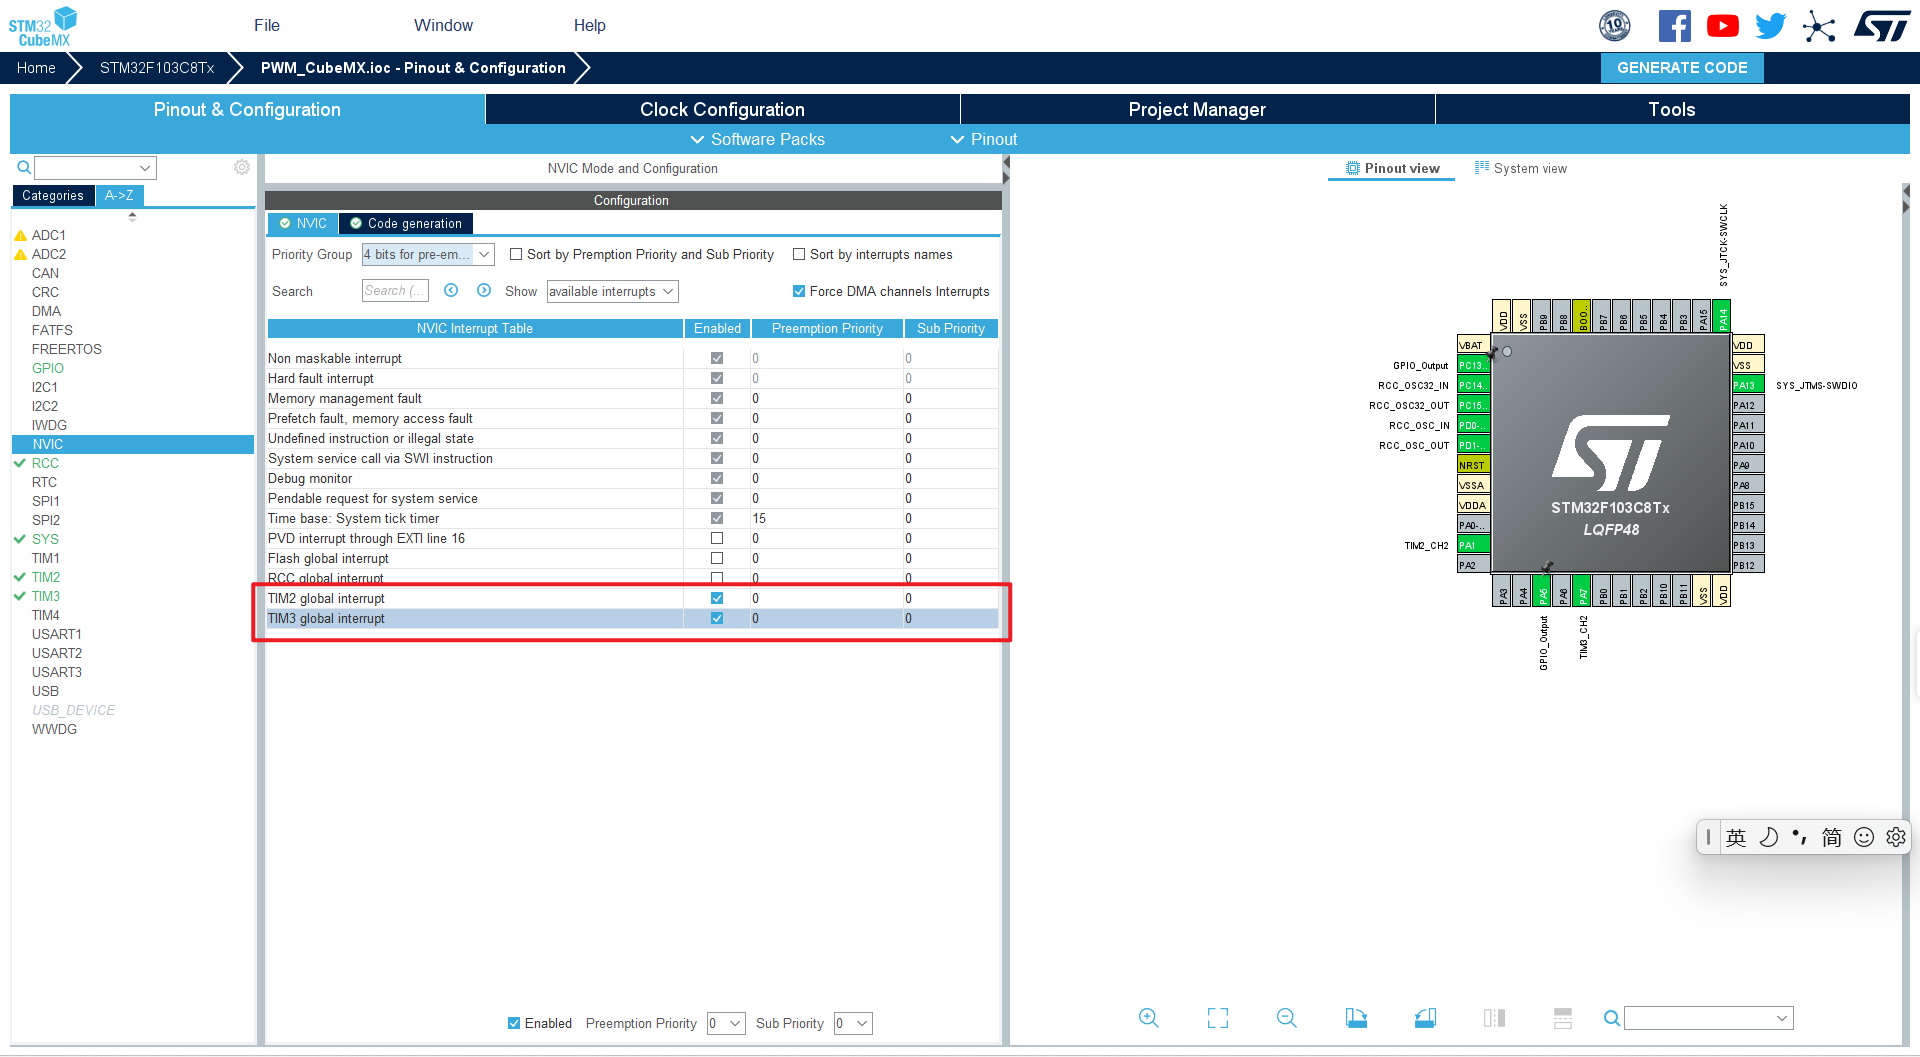Switch to A->Z sorting tab
1920x1057 pixels.
[119, 195]
